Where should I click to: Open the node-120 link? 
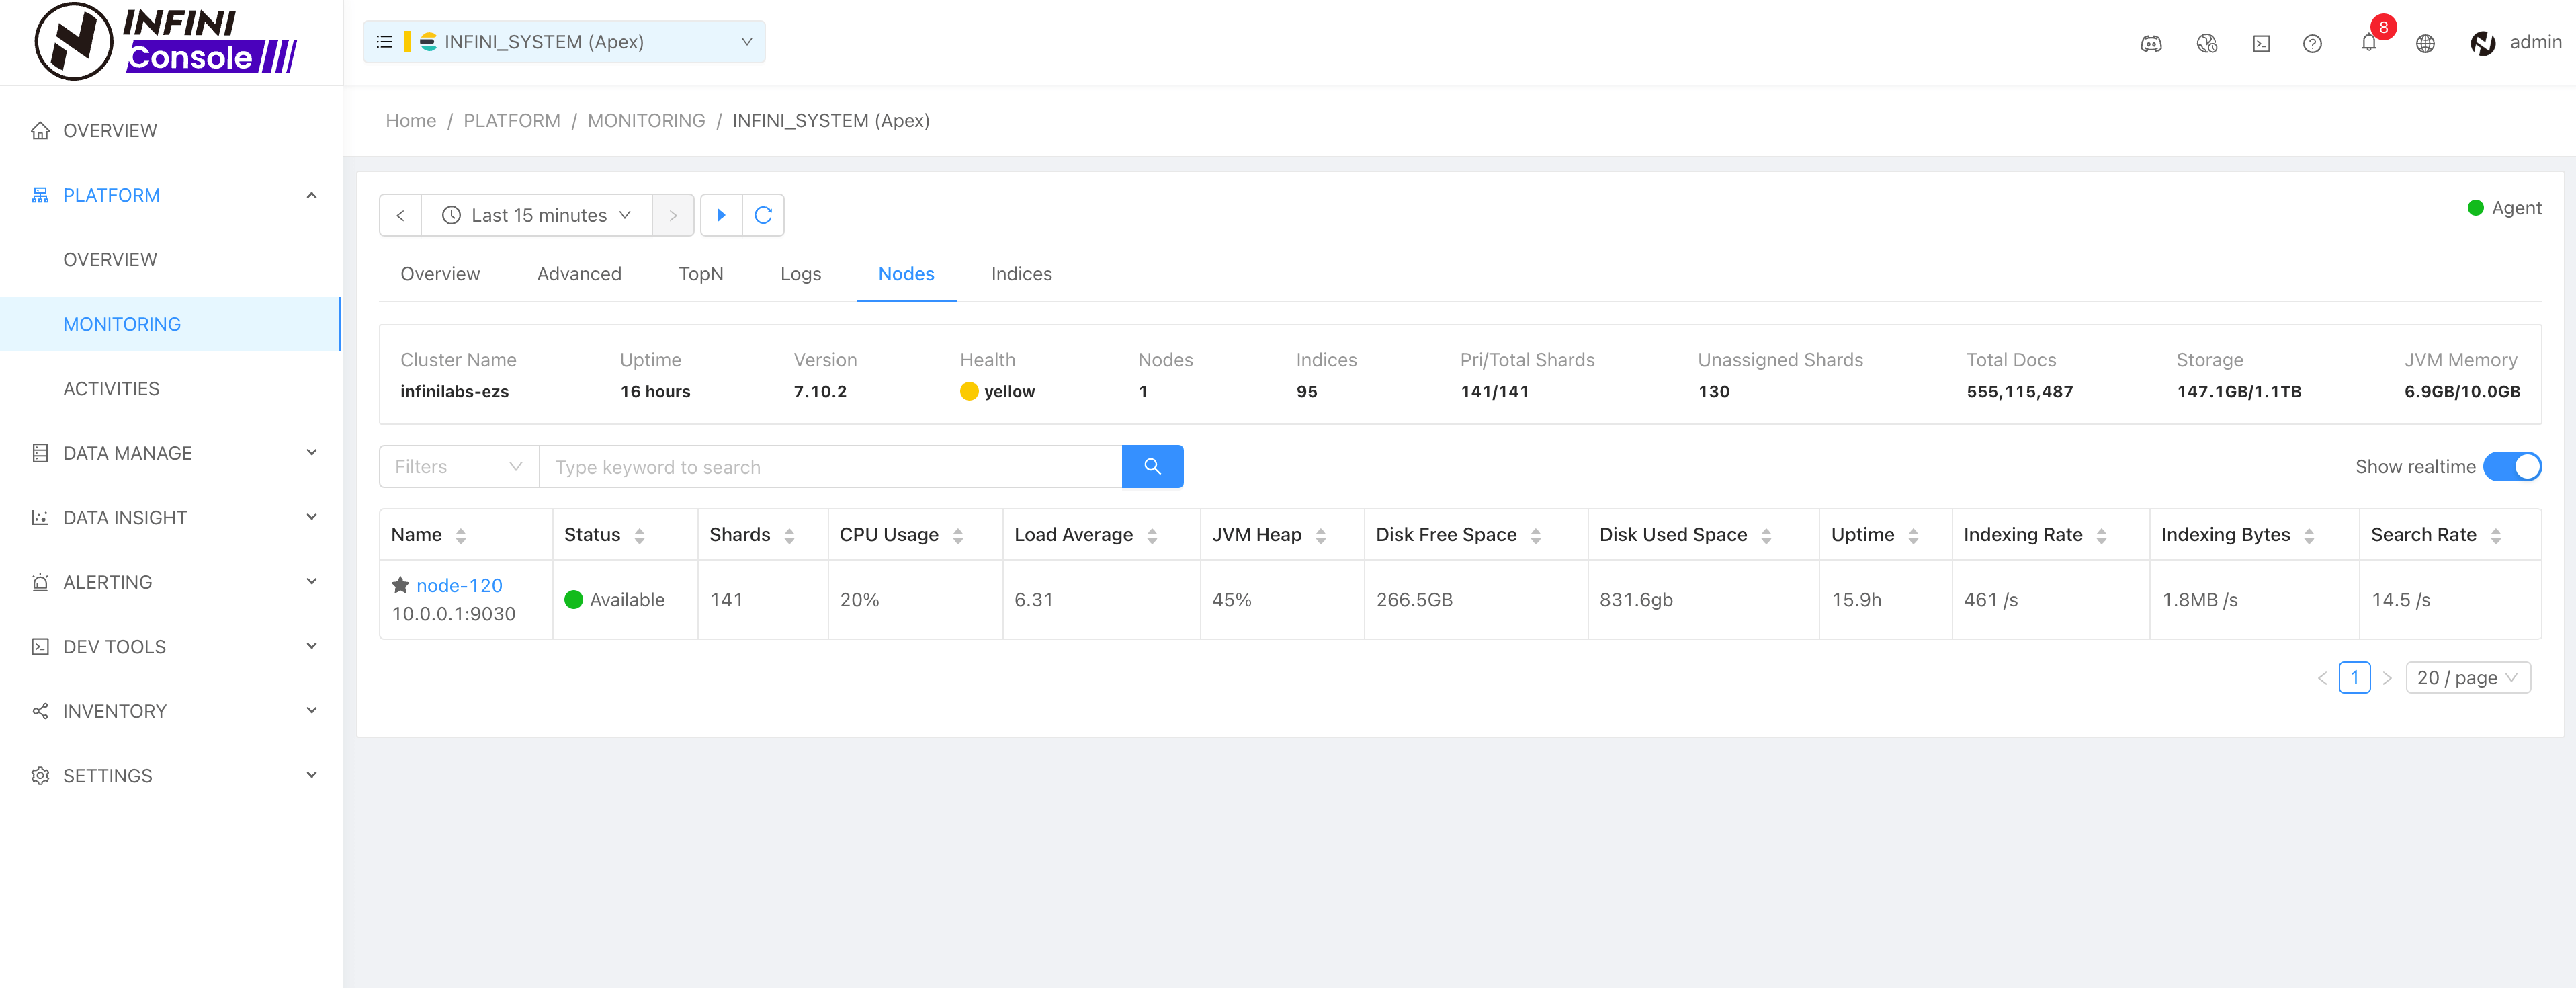tap(459, 585)
